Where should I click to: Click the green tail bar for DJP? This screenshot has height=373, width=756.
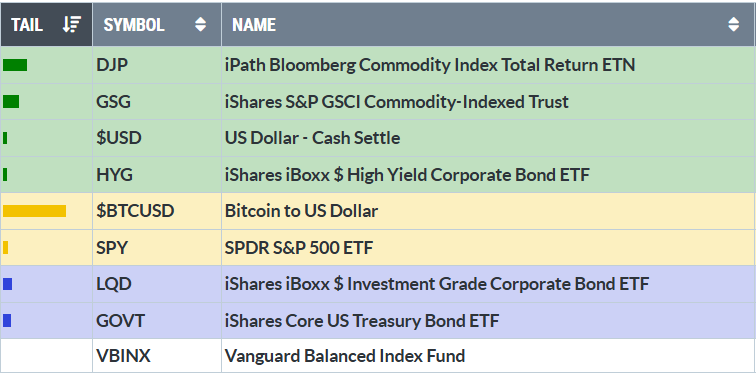coord(15,65)
